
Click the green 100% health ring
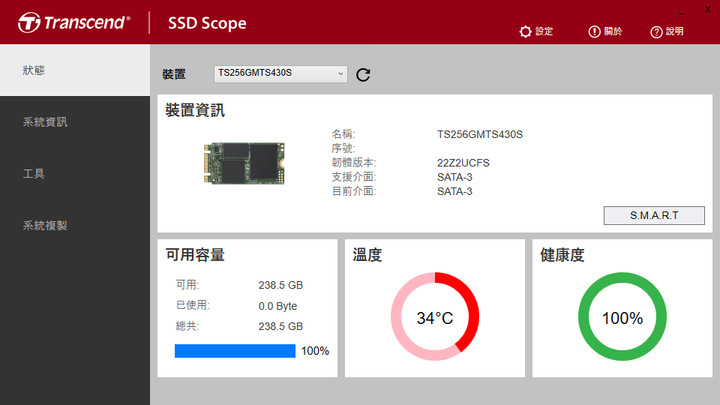coord(622,316)
